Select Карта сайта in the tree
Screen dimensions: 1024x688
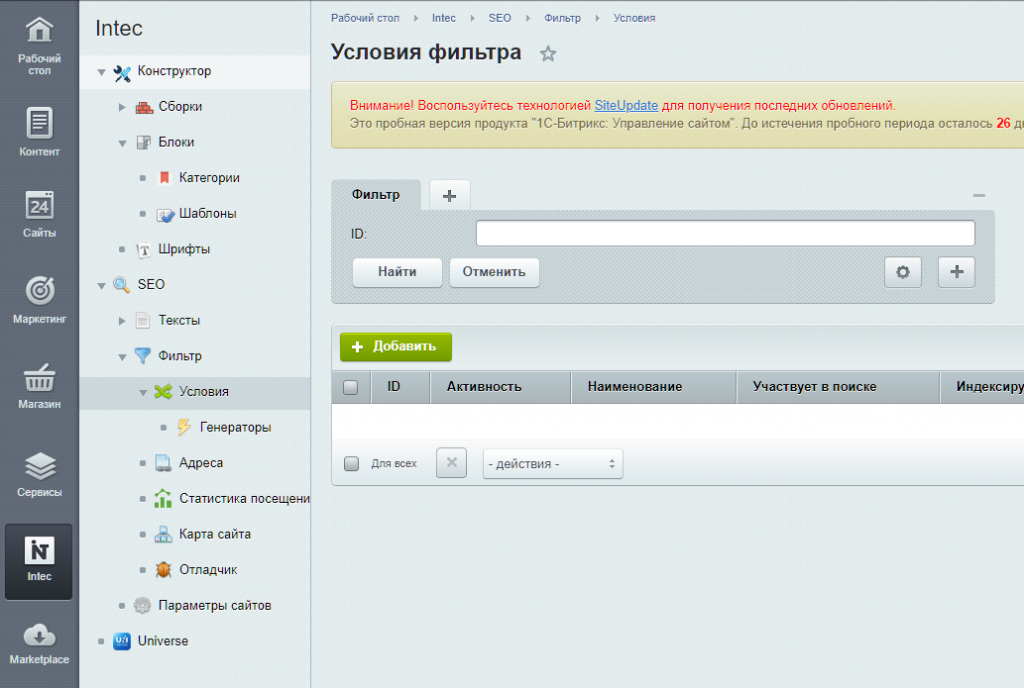[x=215, y=534]
